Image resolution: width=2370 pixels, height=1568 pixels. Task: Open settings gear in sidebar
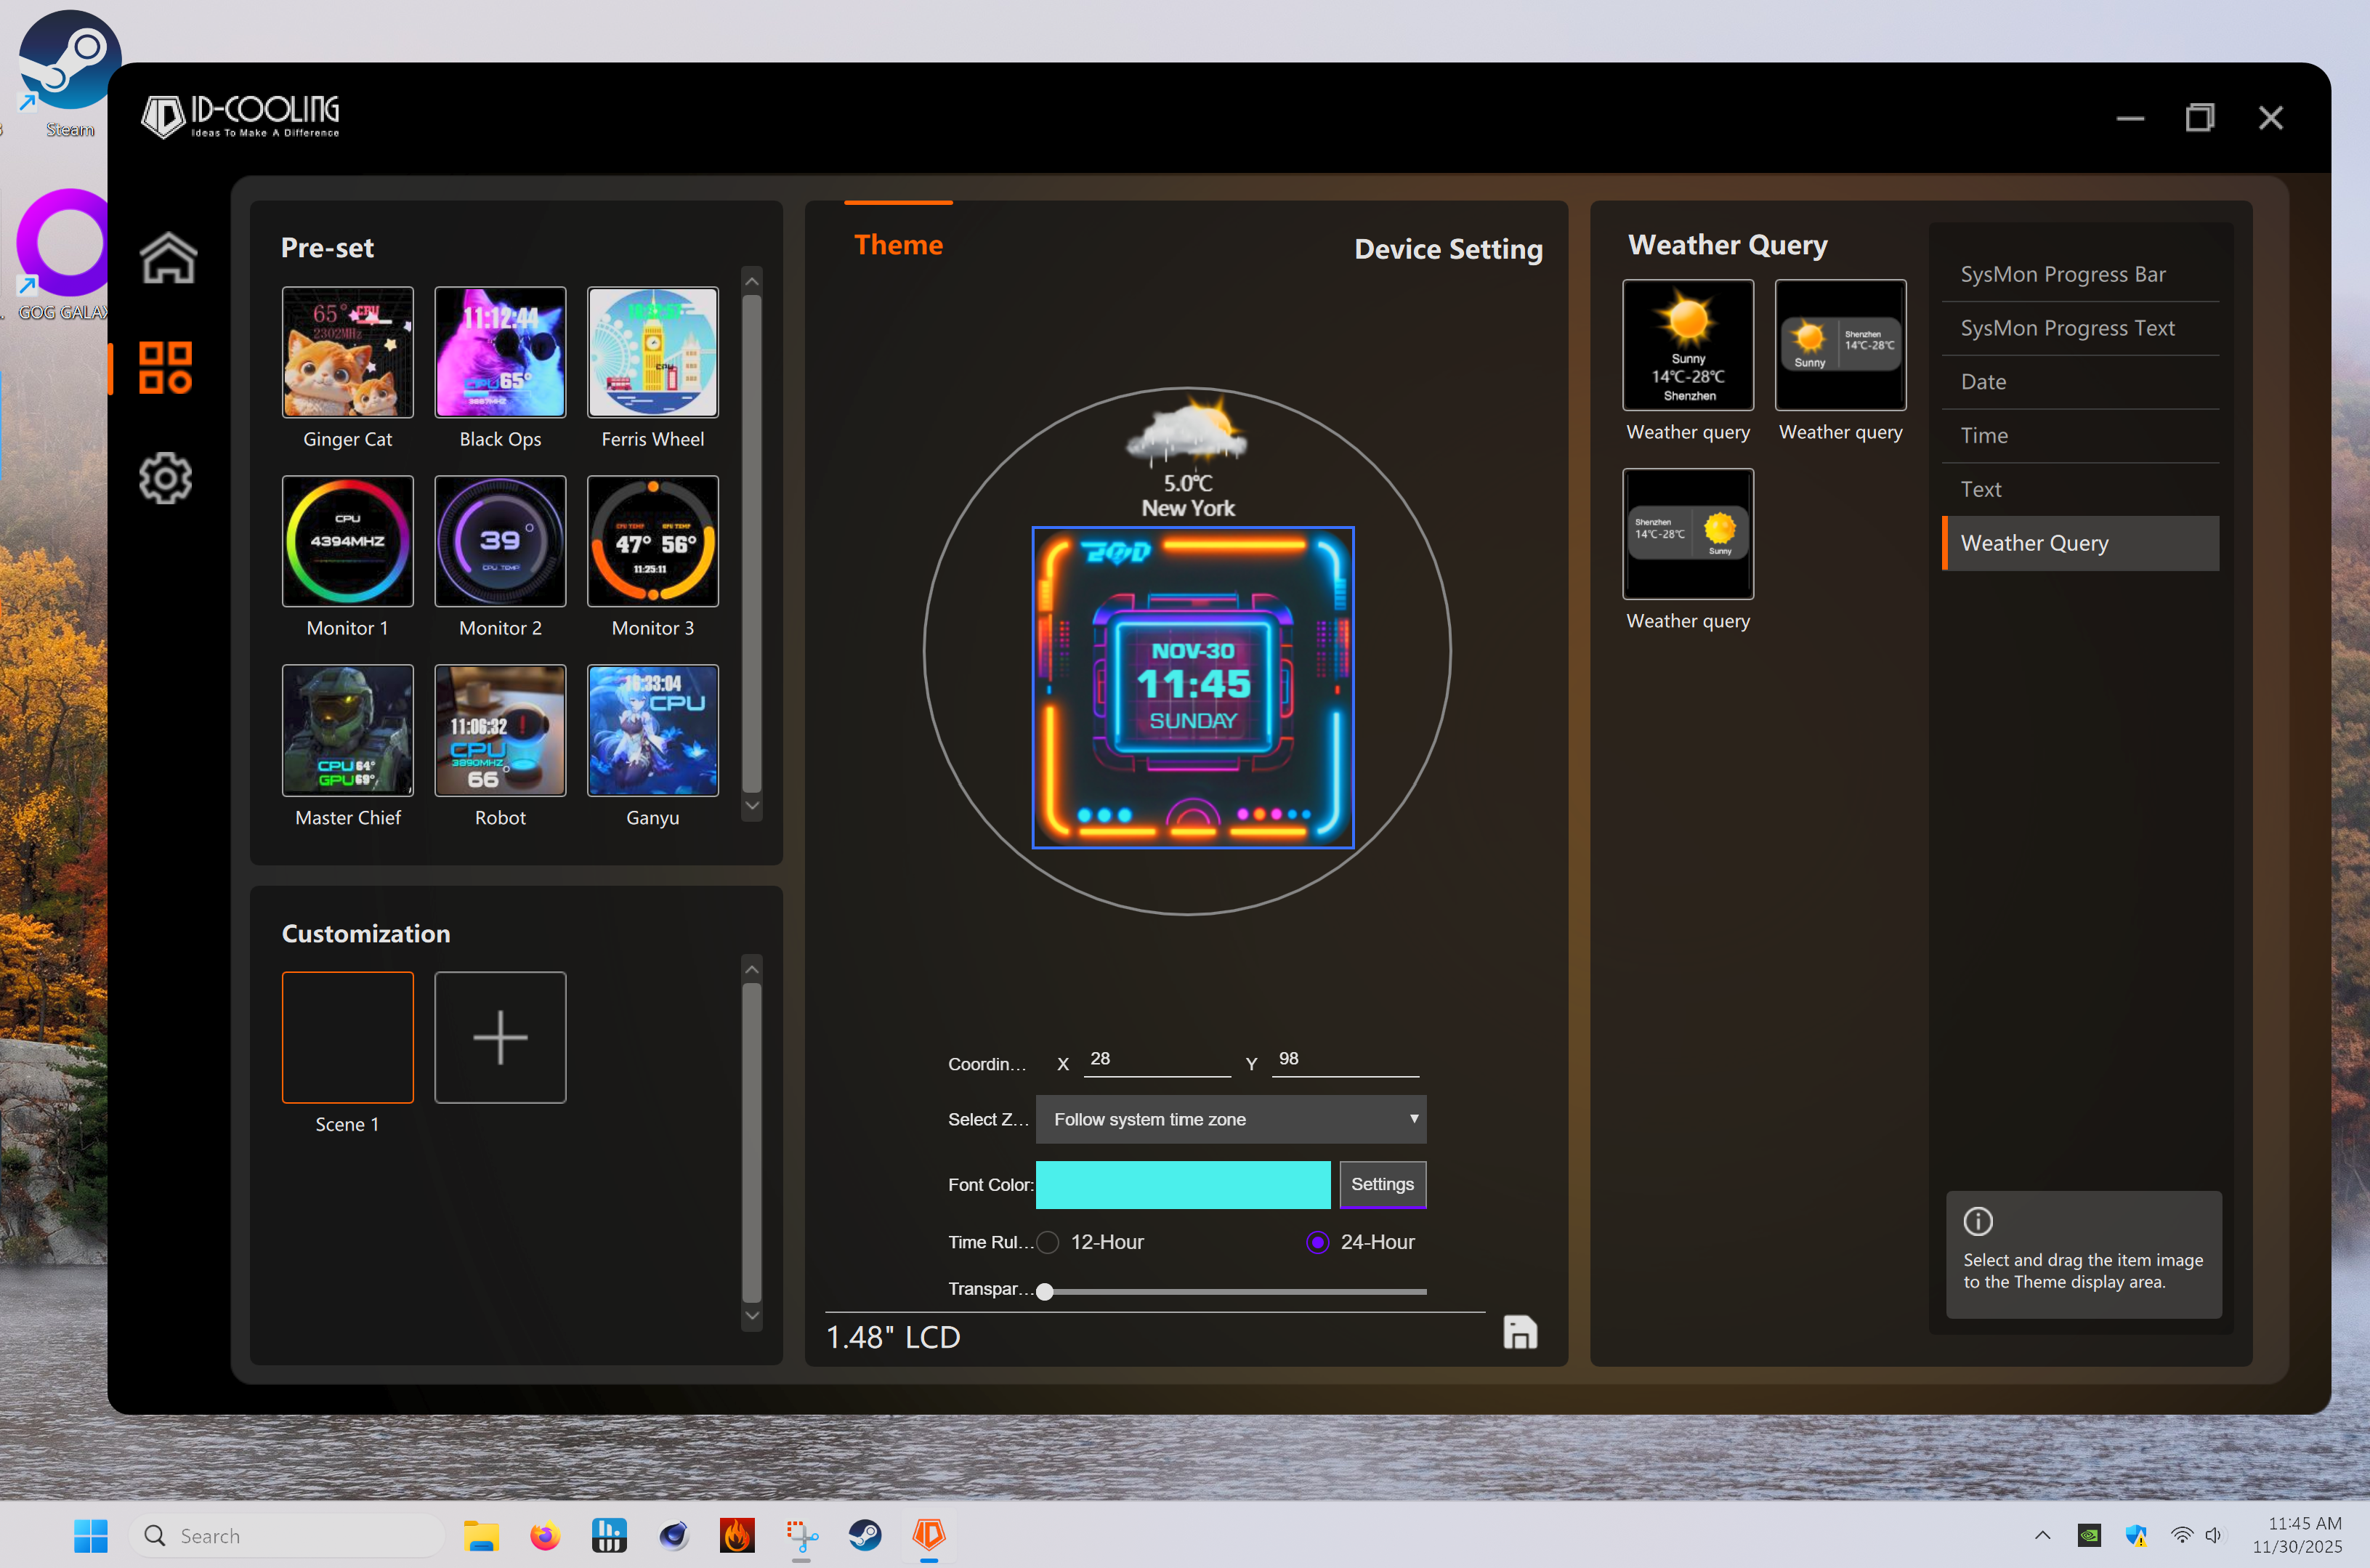coord(165,478)
